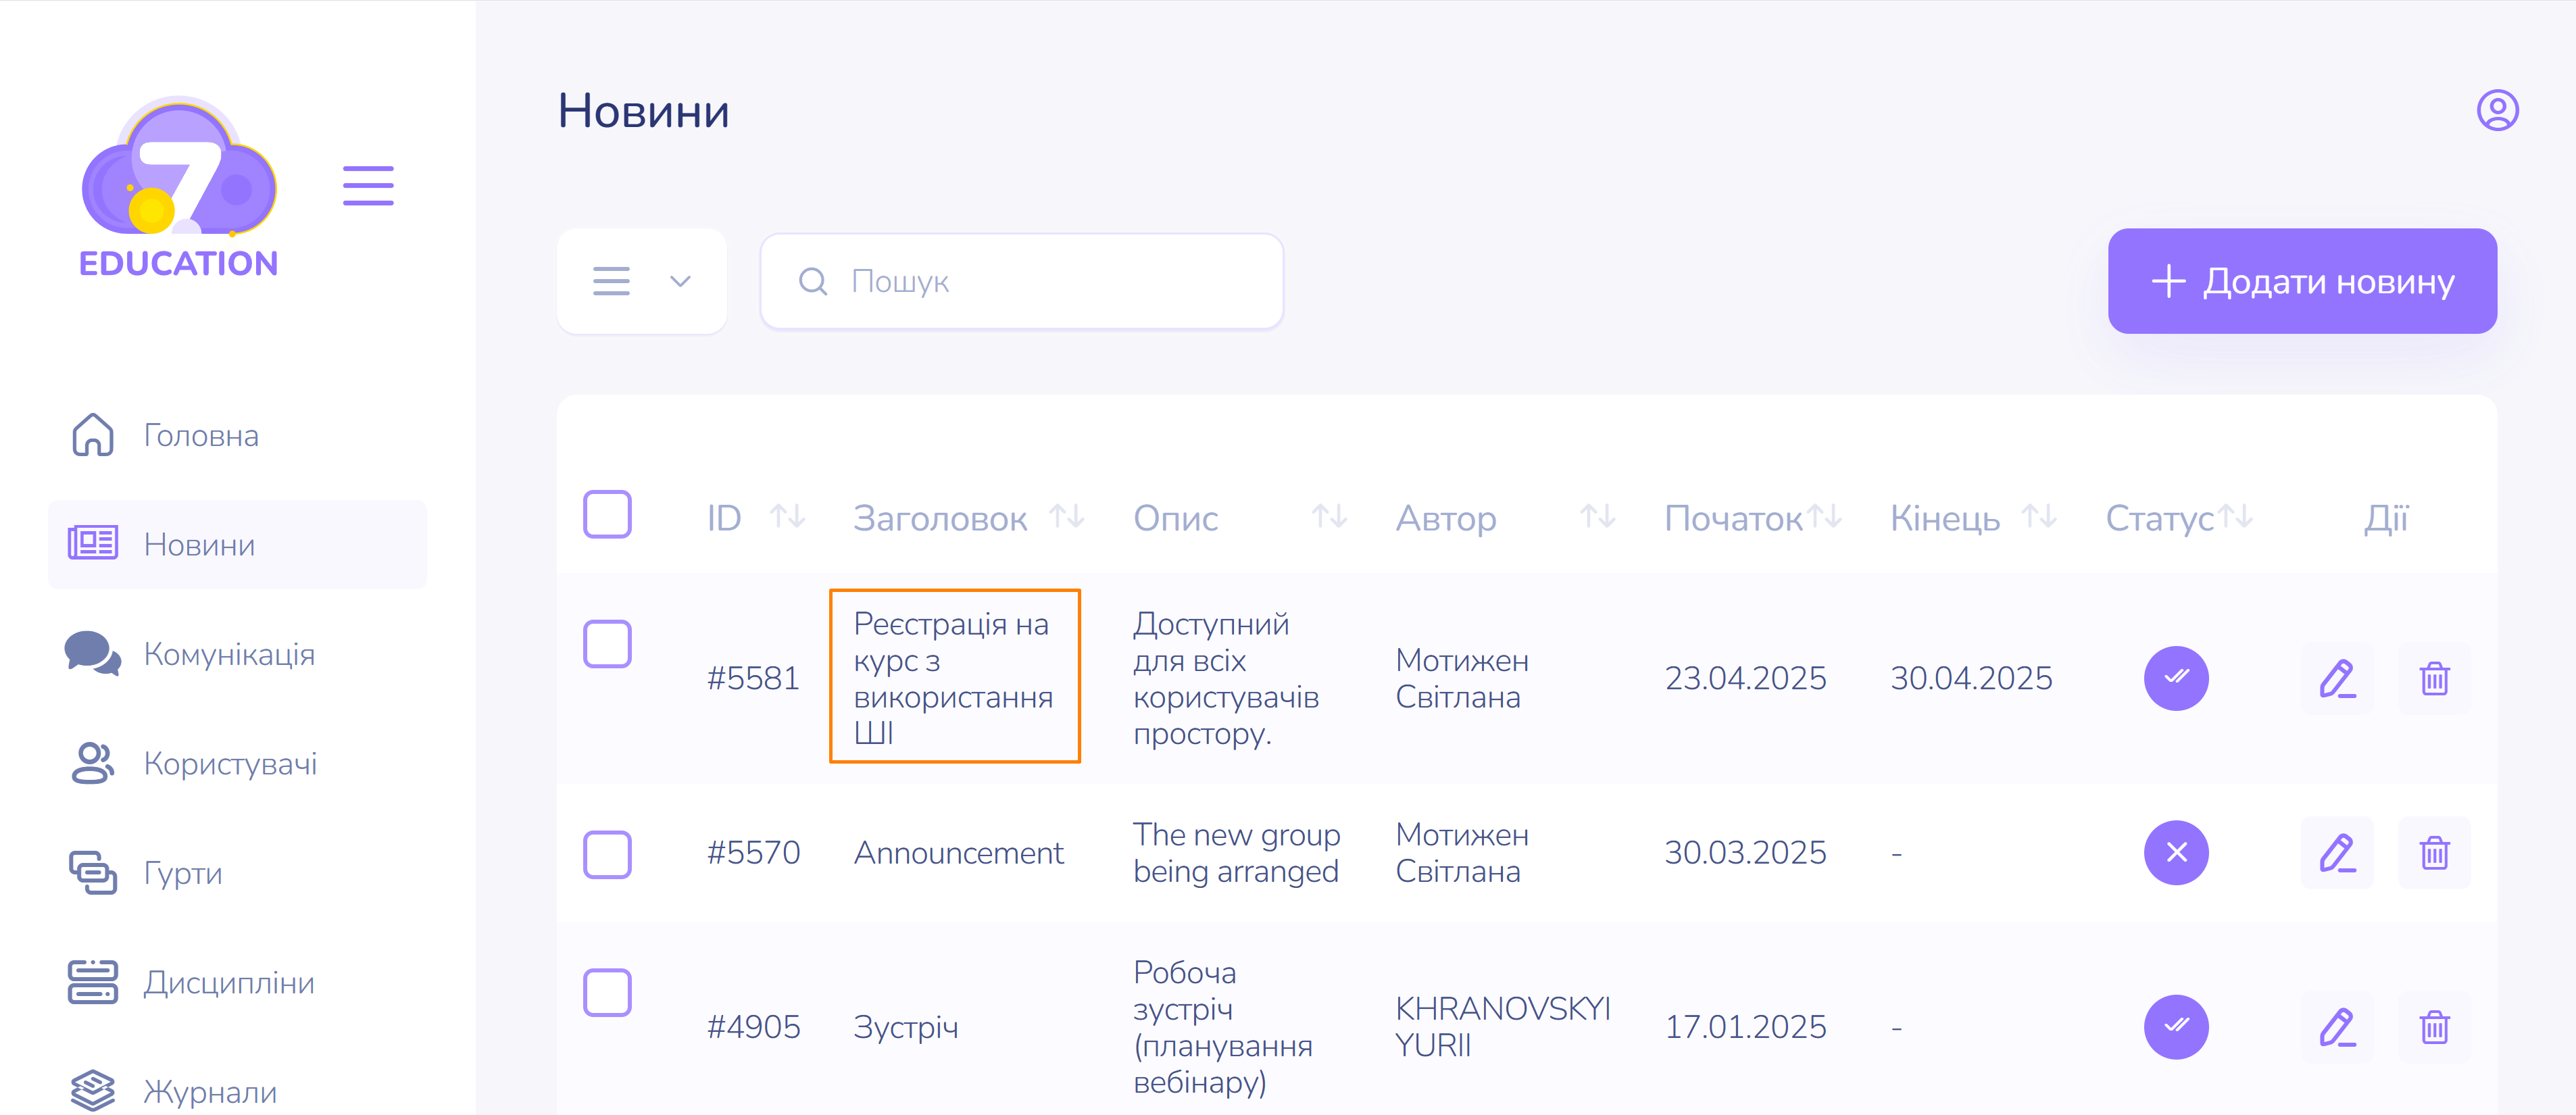This screenshot has height=1115, width=2576.
Task: Open the list view dropdown
Action: point(641,281)
